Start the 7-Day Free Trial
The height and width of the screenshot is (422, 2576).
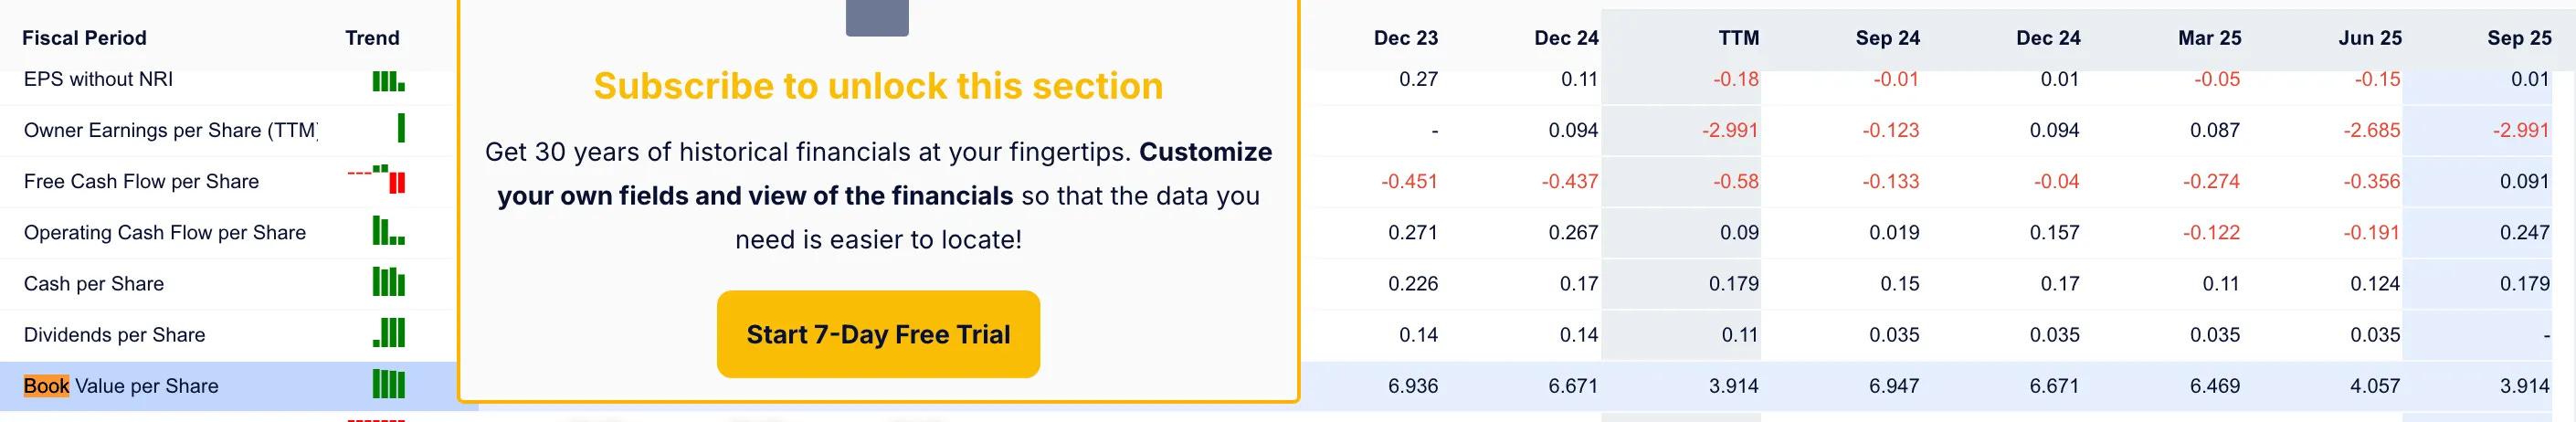[x=878, y=334]
